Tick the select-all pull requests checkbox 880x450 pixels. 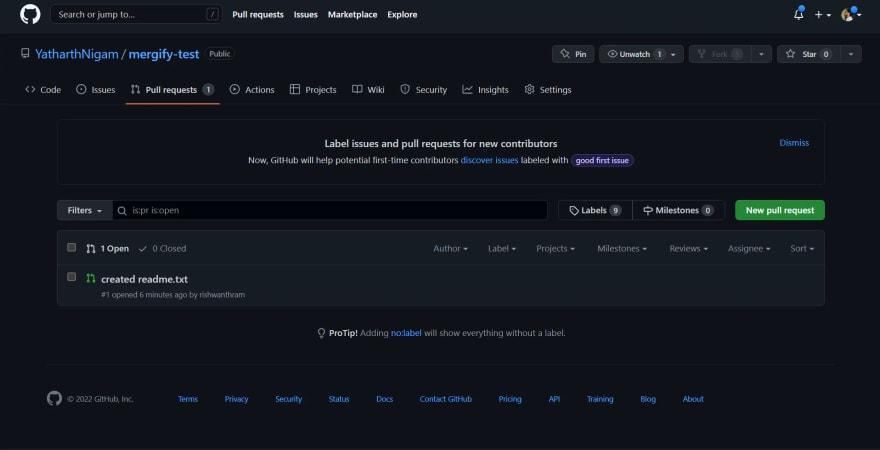click(71, 247)
